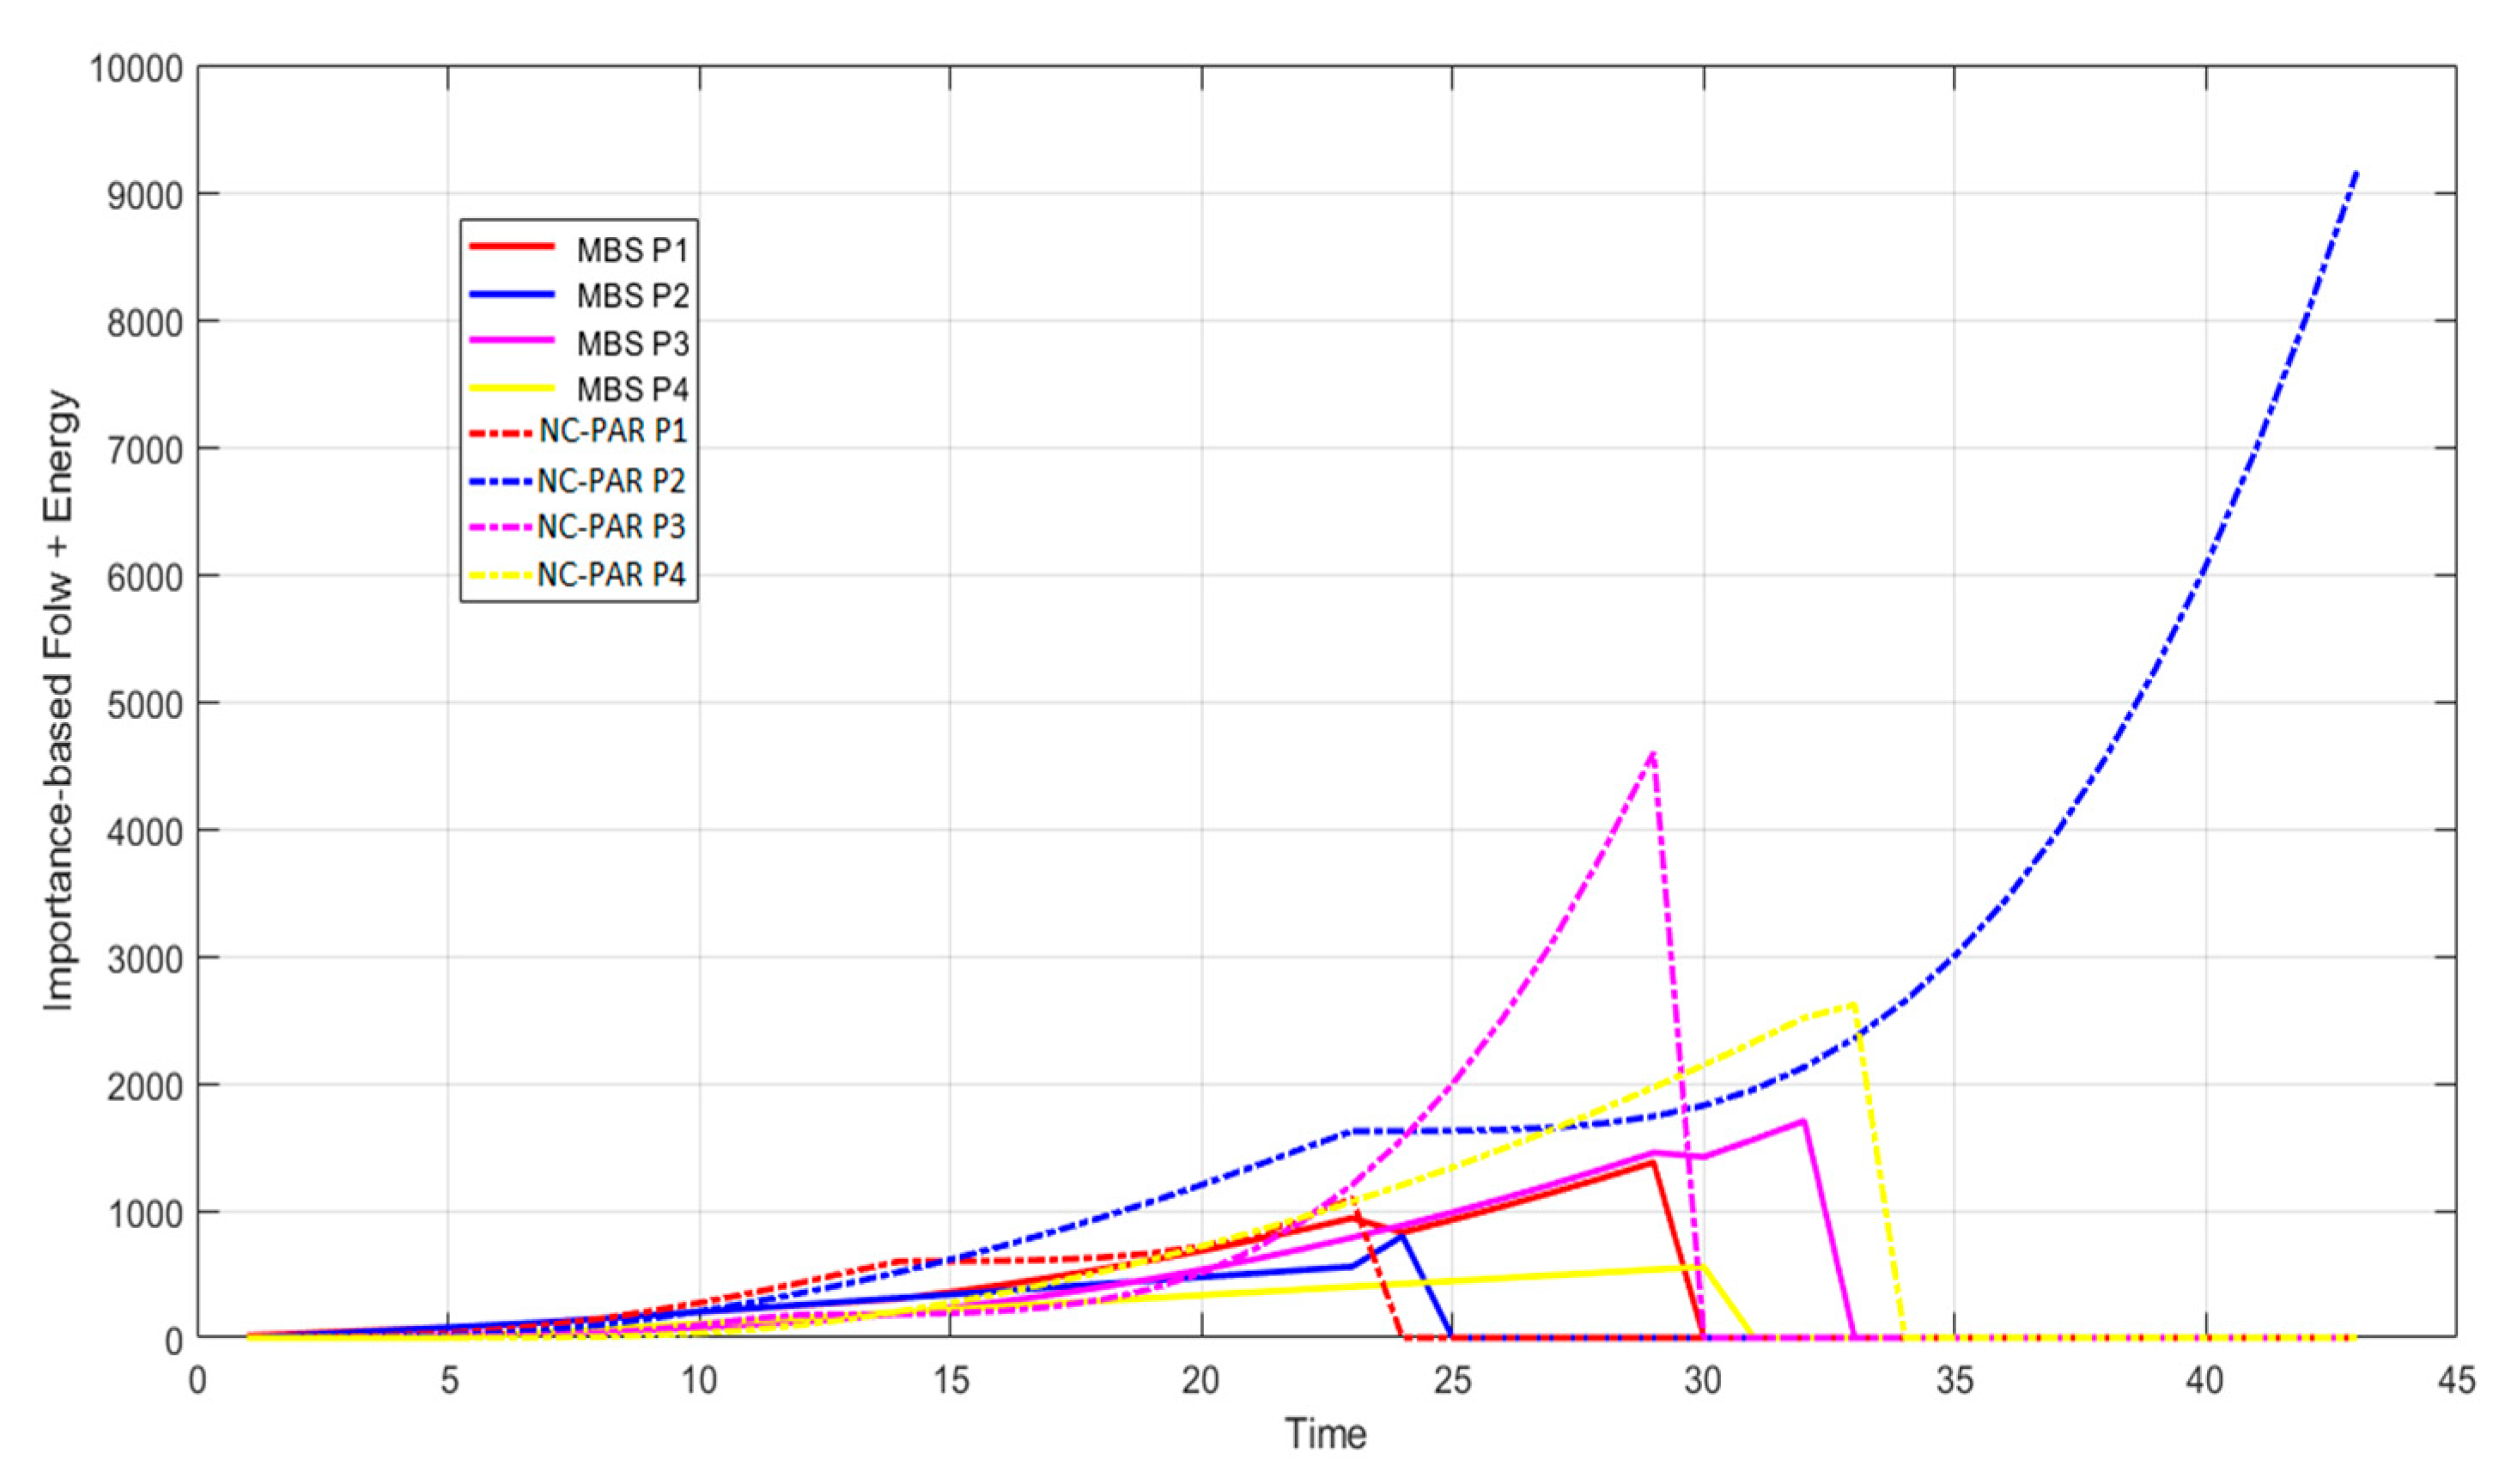
Task: Click the 45 tick label on x-axis
Action: [x=2456, y=1382]
